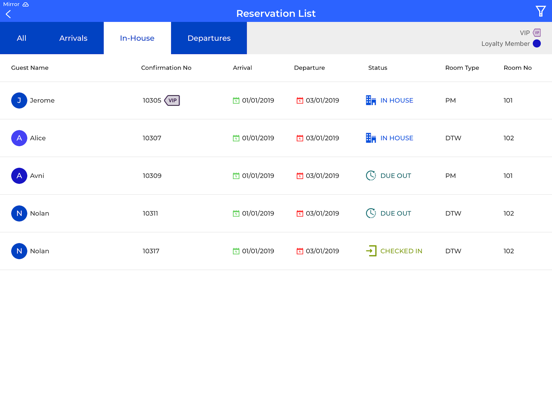Viewport: 552px width, 414px height.
Task: Go back using the top-left arrow
Action: point(8,14)
